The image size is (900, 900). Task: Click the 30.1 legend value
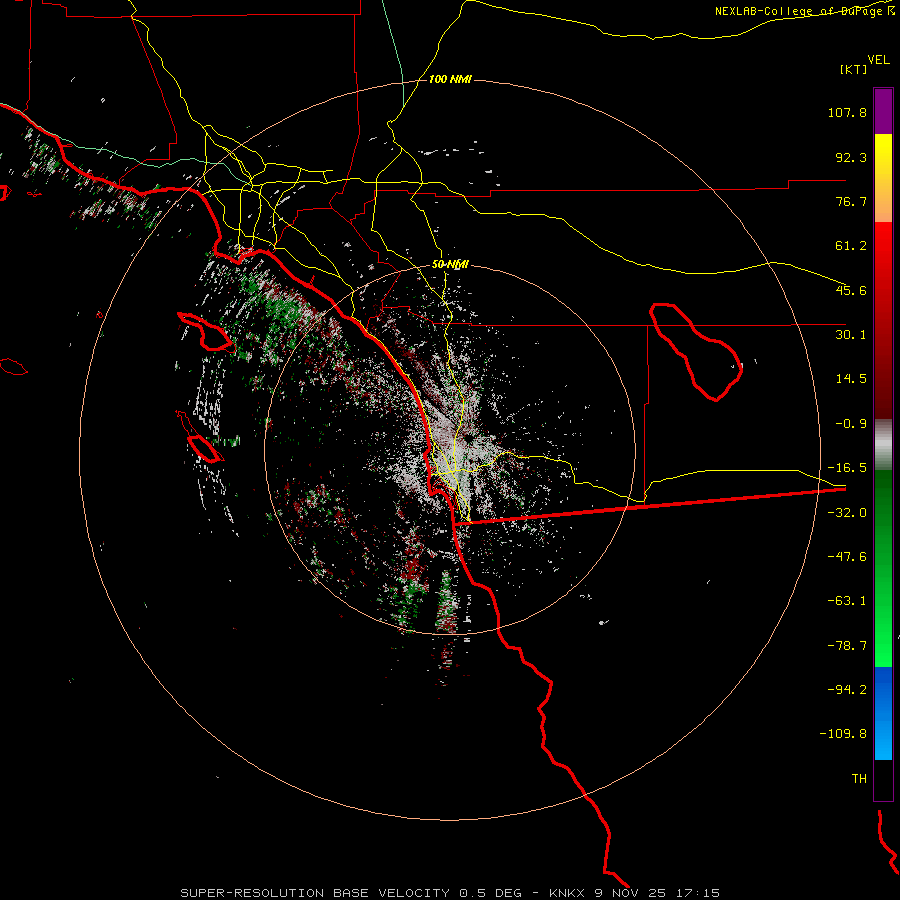(x=851, y=335)
